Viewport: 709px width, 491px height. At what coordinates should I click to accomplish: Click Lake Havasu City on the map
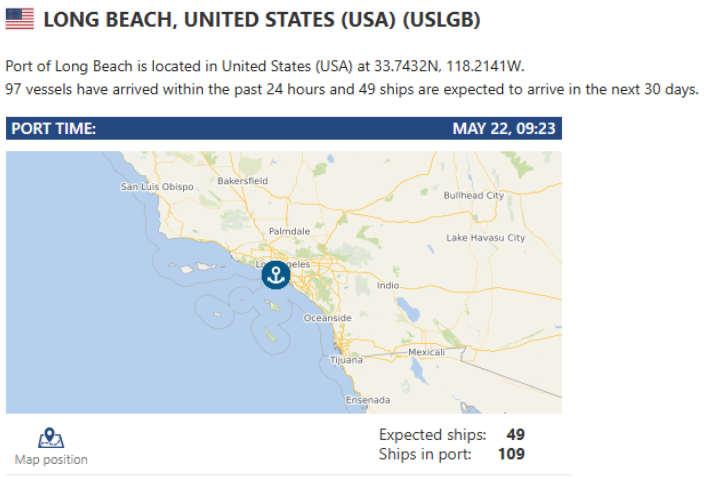[486, 238]
